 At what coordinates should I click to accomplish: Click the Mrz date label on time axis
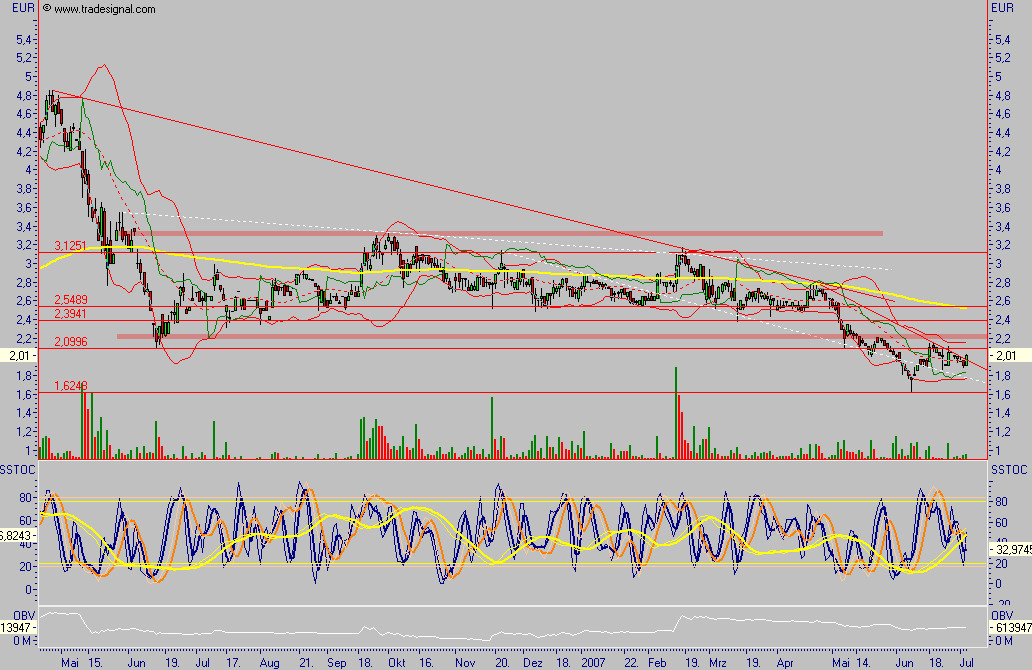[717, 663]
